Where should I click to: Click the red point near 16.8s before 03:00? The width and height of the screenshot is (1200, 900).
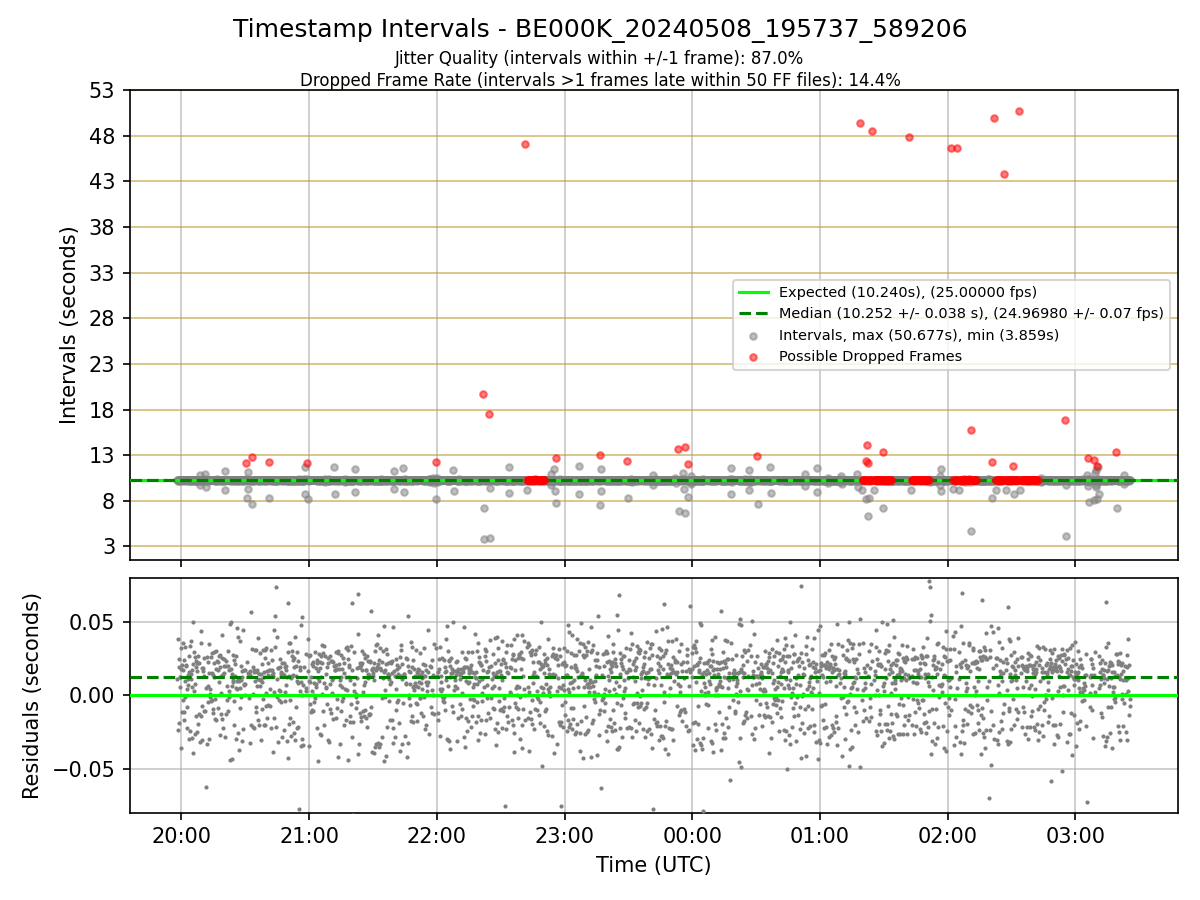(1065, 420)
